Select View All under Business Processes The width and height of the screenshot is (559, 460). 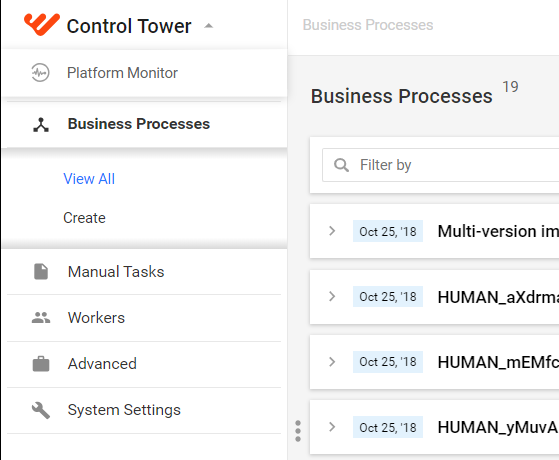coord(89,179)
